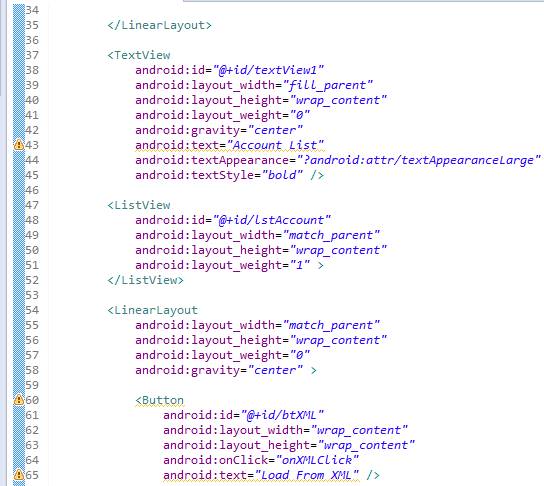Click the "Load From XML" text value
Screen dimensions: 544x486
307,475
